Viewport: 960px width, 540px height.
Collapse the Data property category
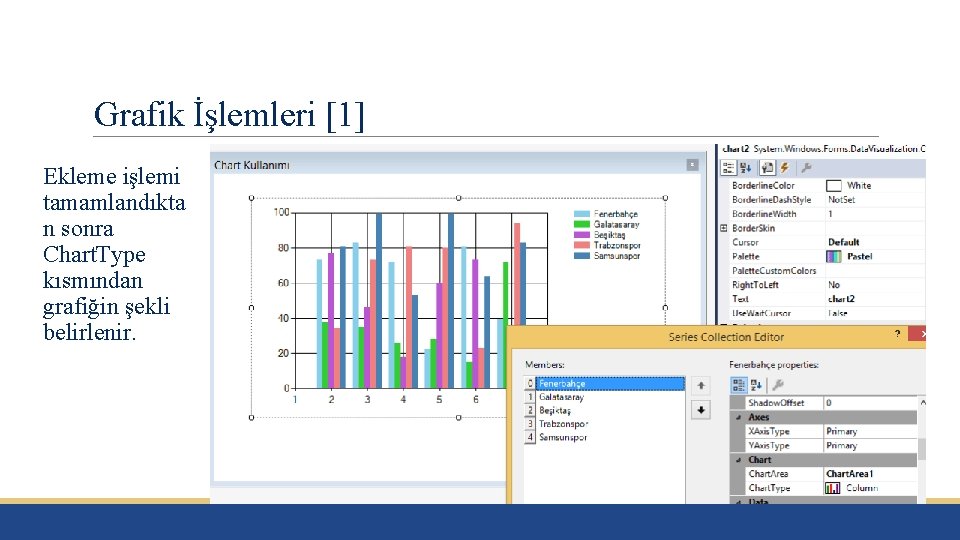click(738, 502)
